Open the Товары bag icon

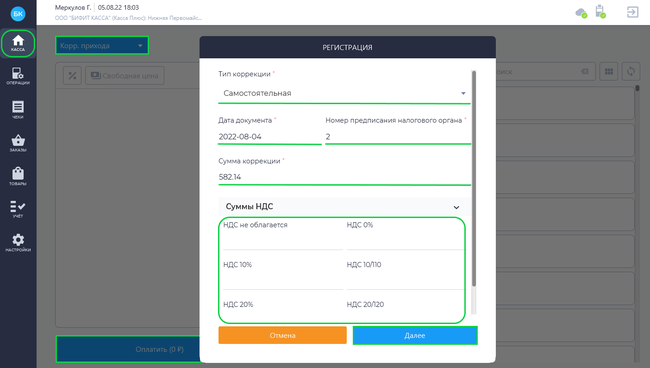[x=18, y=177]
